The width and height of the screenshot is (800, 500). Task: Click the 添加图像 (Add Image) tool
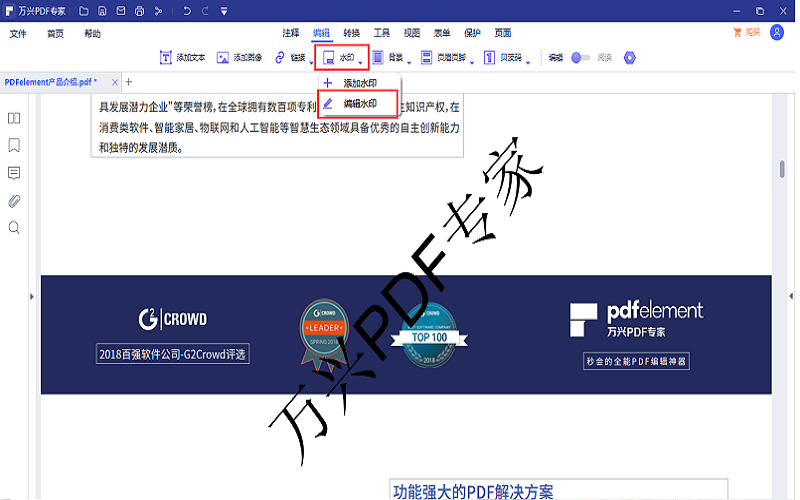point(240,58)
